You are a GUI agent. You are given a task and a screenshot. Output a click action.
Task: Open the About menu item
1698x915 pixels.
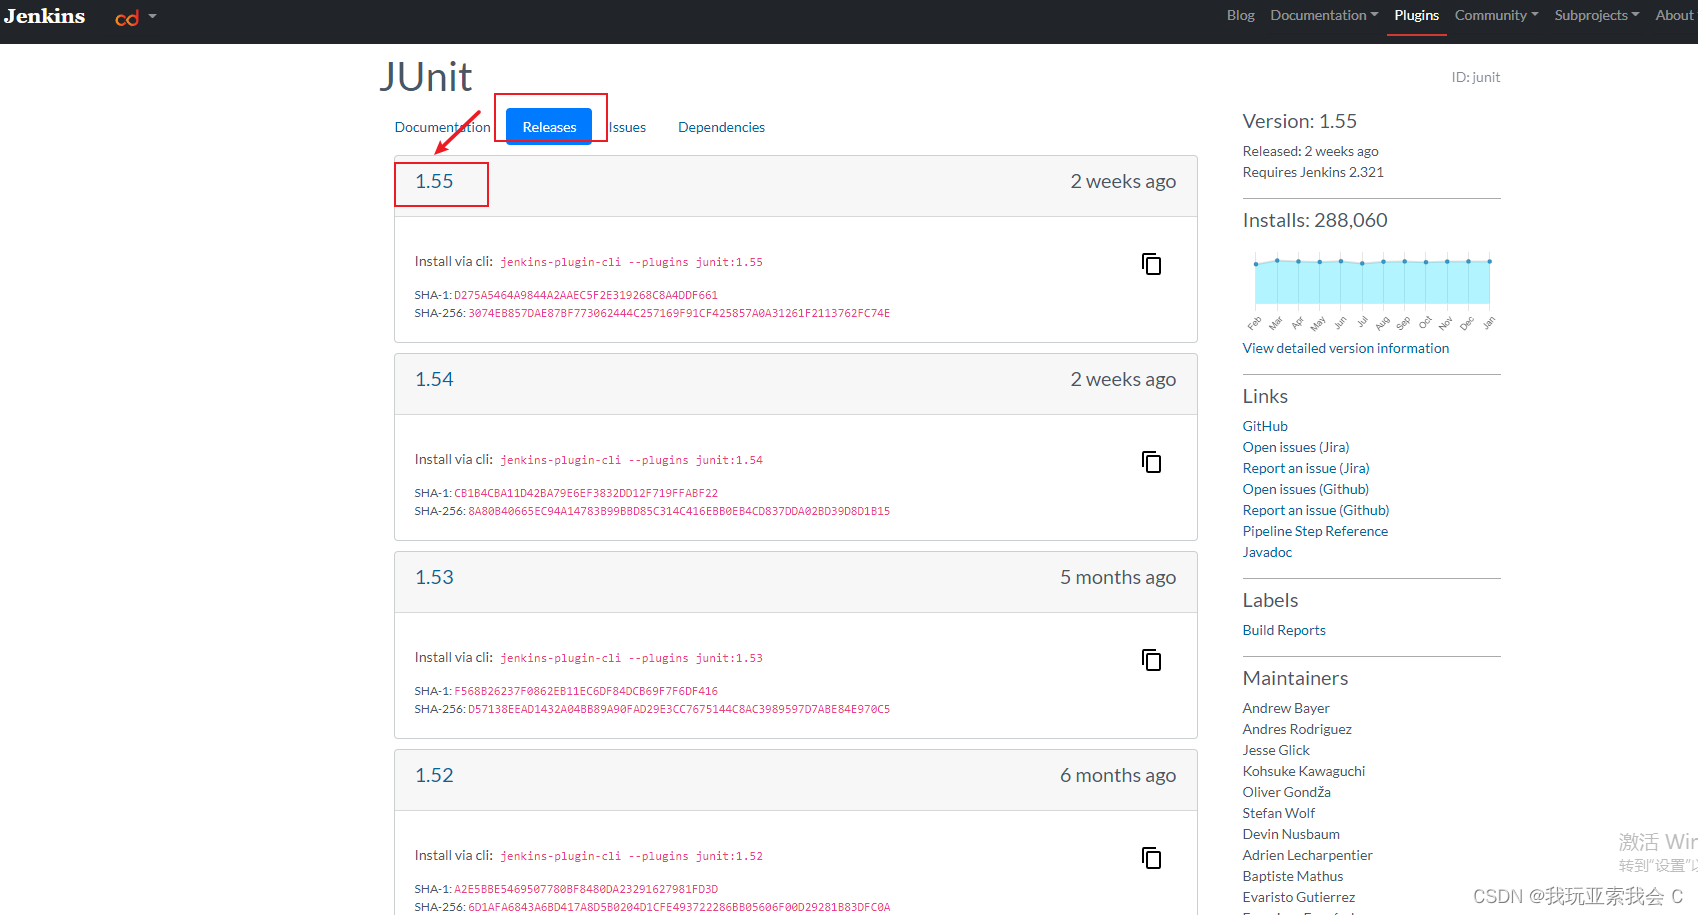pyautogui.click(x=1674, y=15)
